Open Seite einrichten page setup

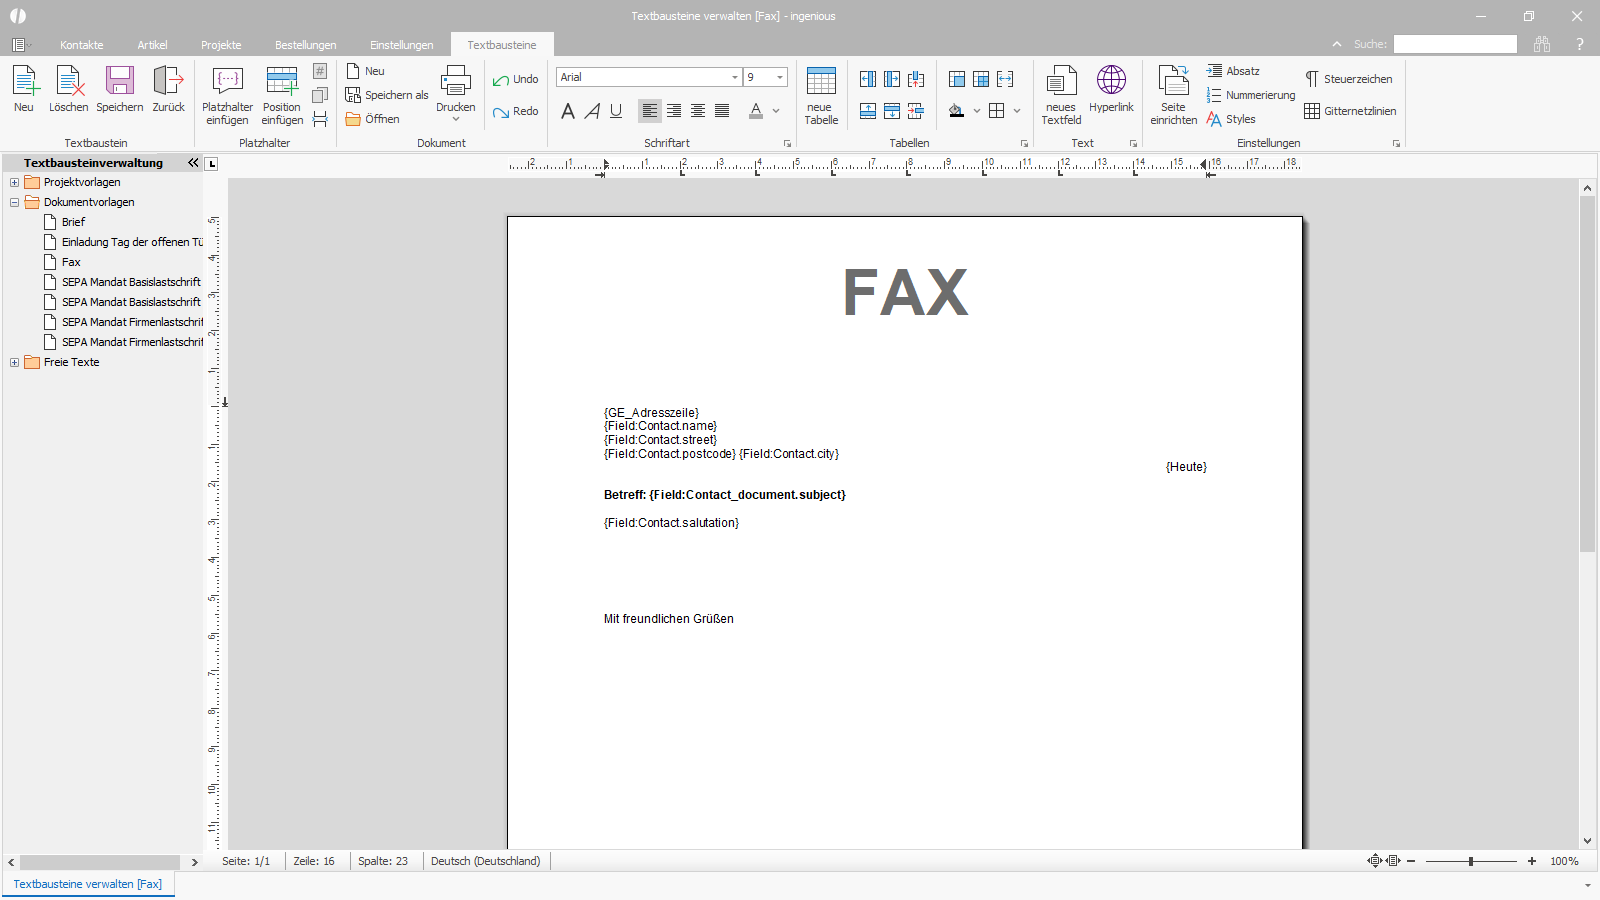(x=1173, y=96)
